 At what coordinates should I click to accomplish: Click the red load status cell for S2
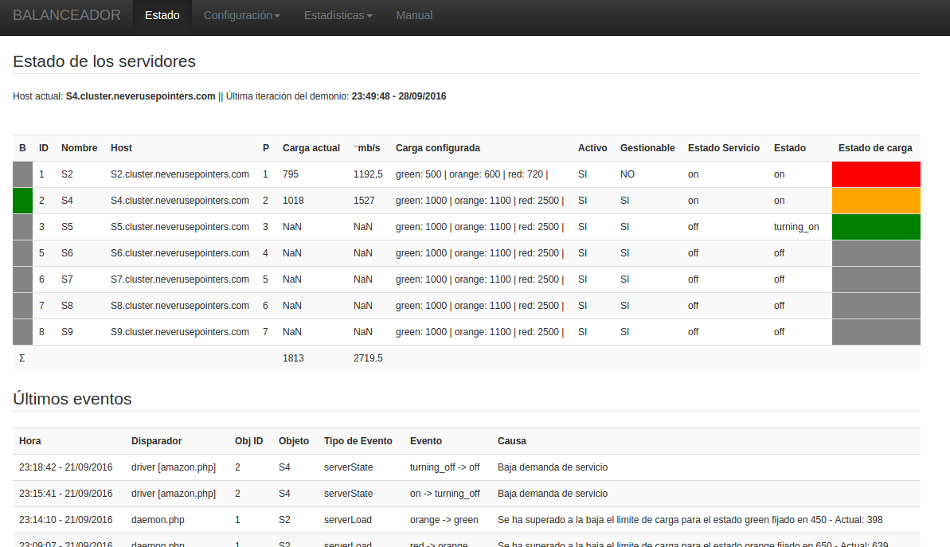[875, 174]
